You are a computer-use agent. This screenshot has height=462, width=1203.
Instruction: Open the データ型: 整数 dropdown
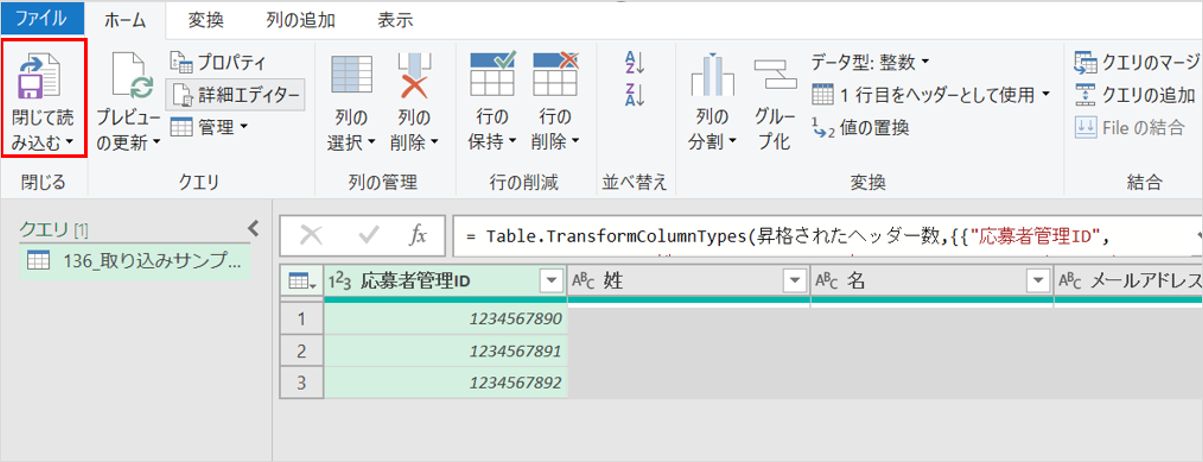coord(871,62)
